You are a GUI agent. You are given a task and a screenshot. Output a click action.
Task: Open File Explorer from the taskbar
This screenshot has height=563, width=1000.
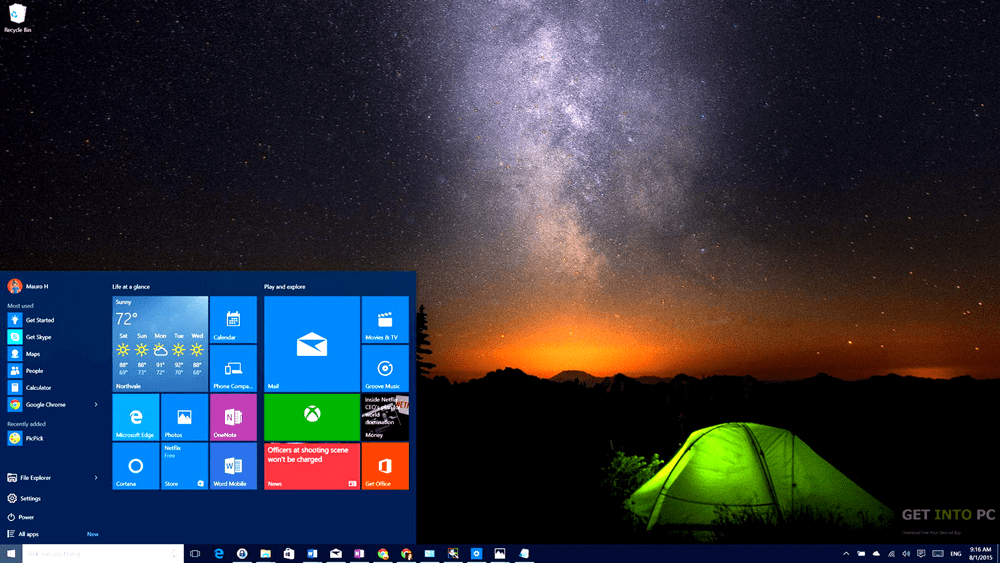pos(265,553)
